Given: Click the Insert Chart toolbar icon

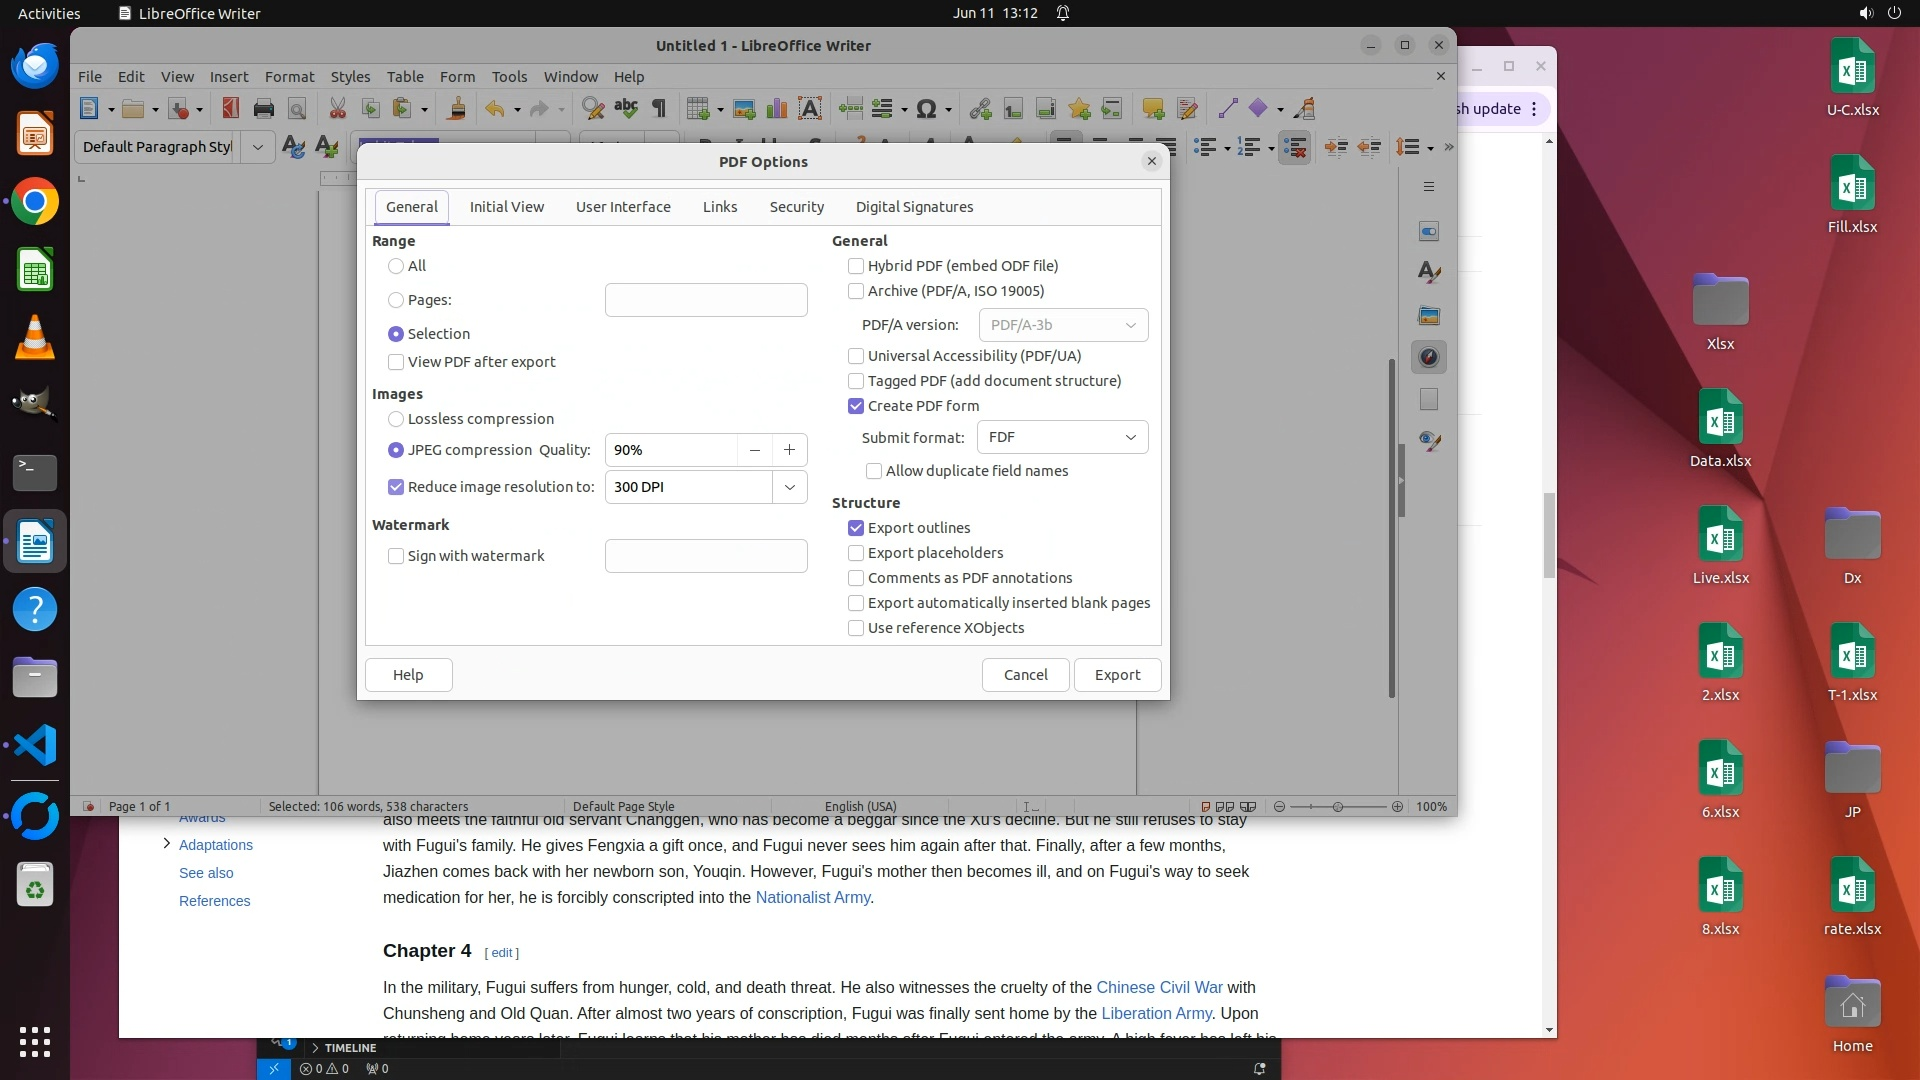Looking at the screenshot, I should click(777, 109).
